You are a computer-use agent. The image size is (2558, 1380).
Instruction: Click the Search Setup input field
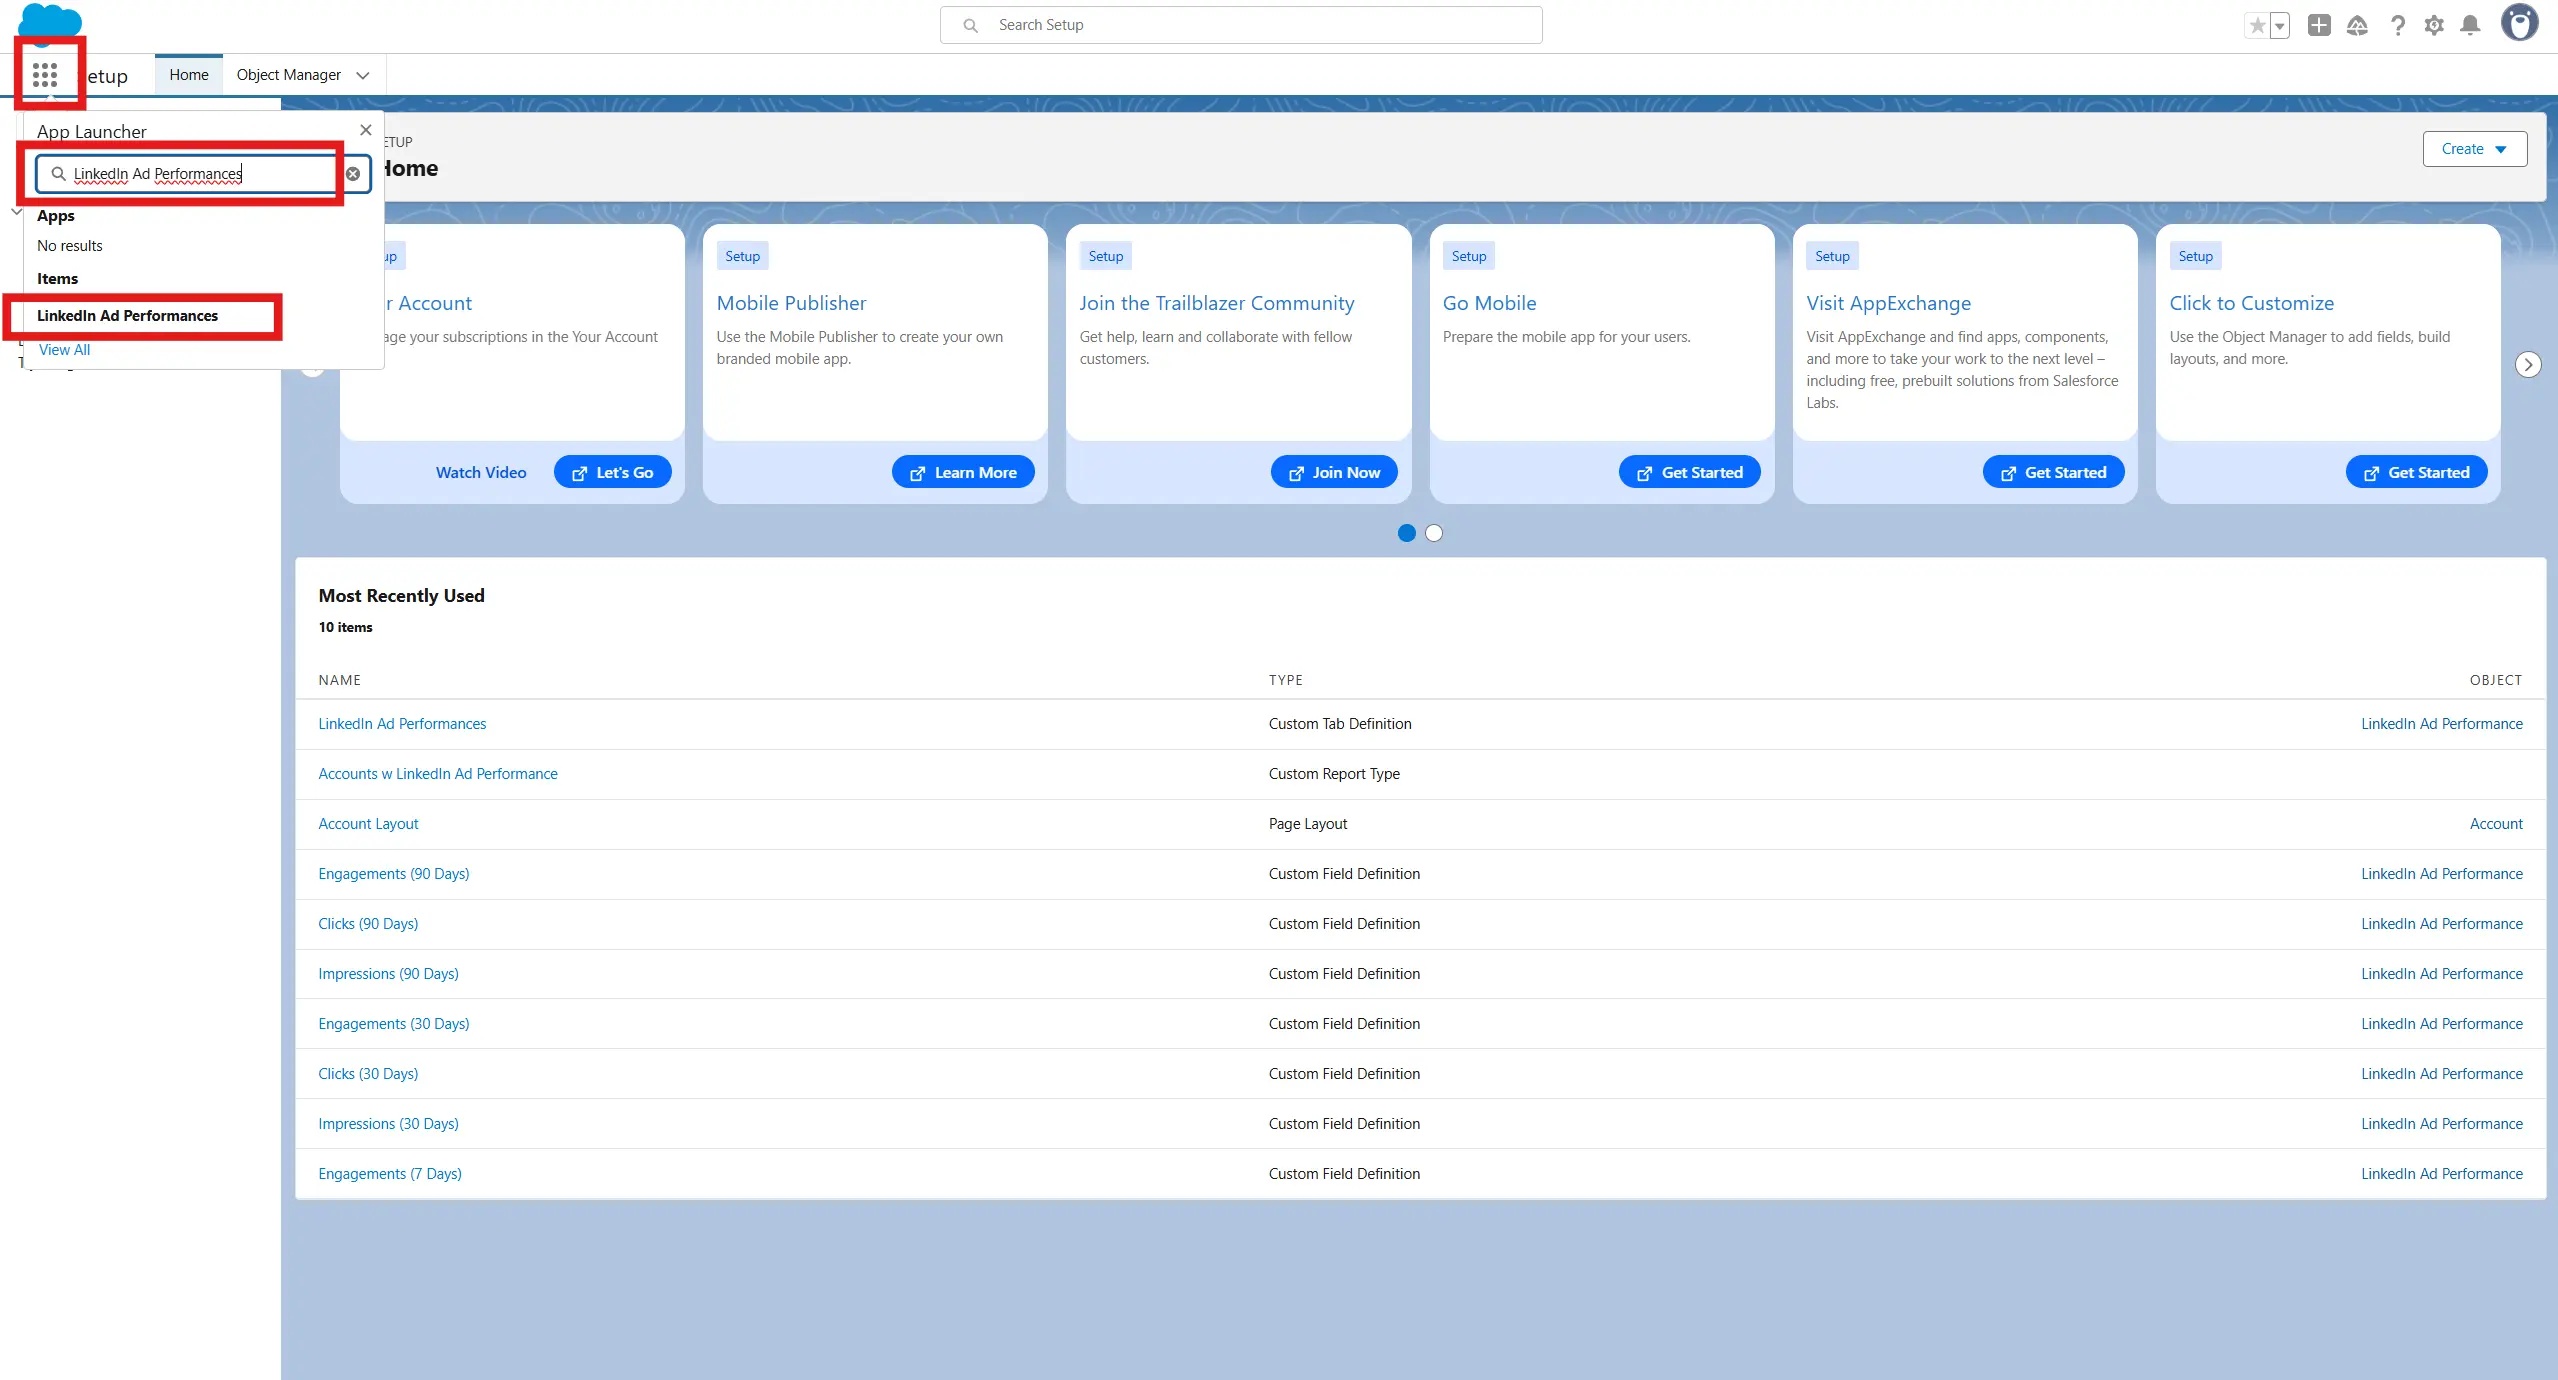[1240, 25]
